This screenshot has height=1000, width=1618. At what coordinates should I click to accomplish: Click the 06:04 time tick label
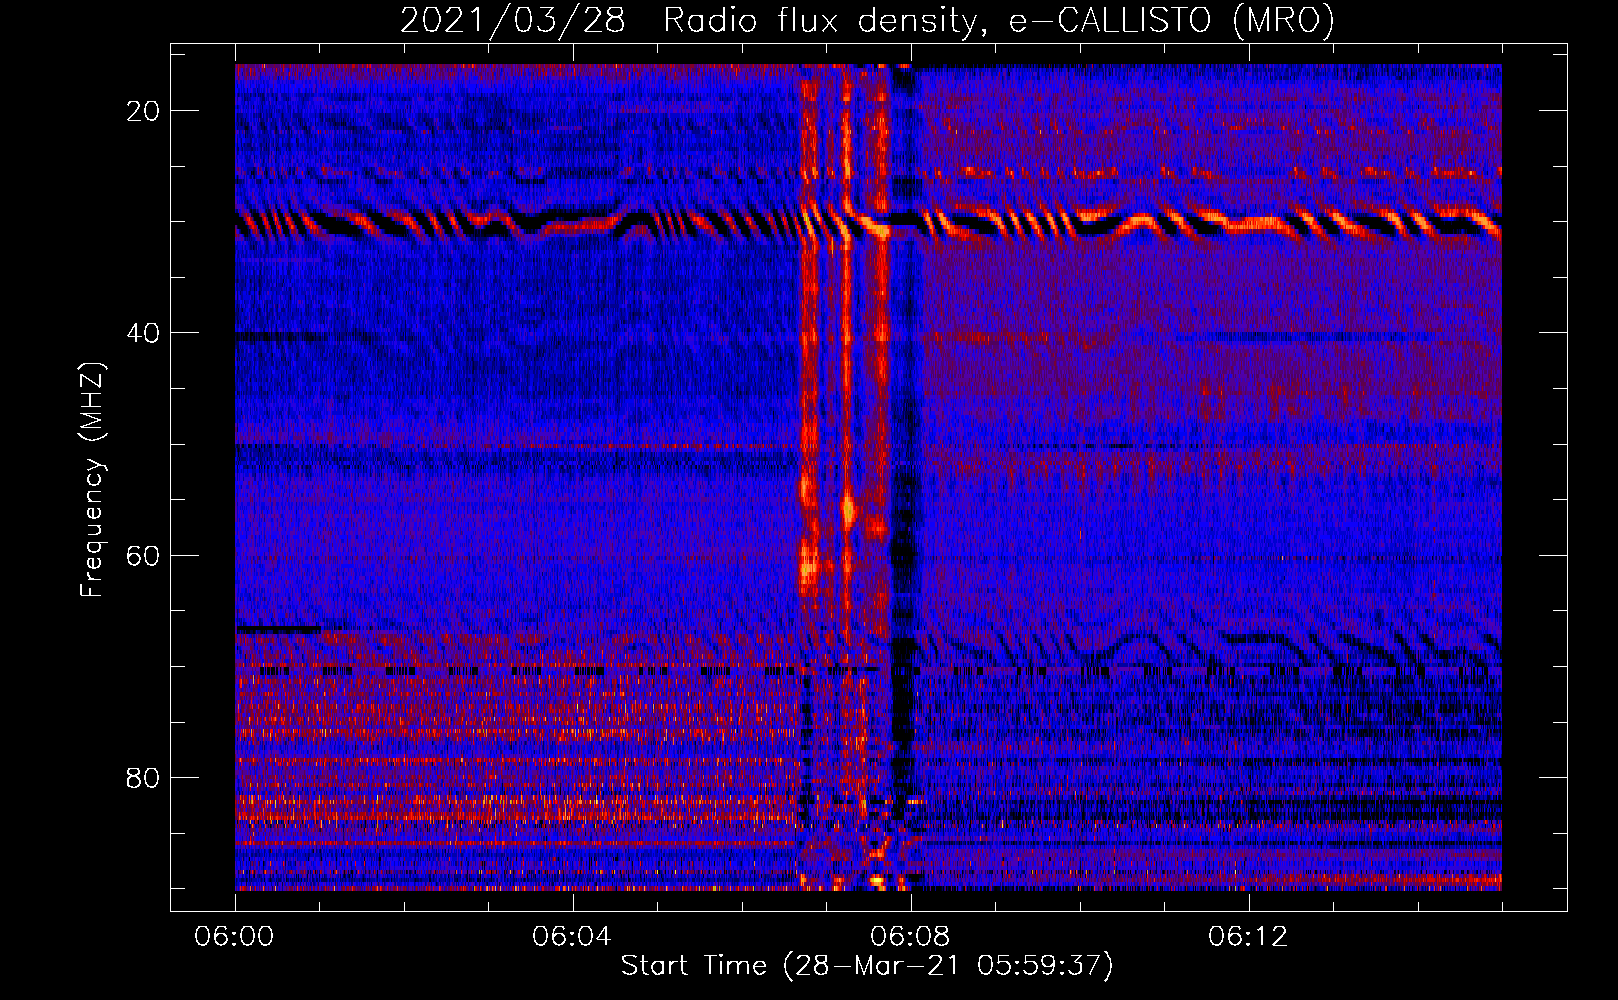point(572,937)
